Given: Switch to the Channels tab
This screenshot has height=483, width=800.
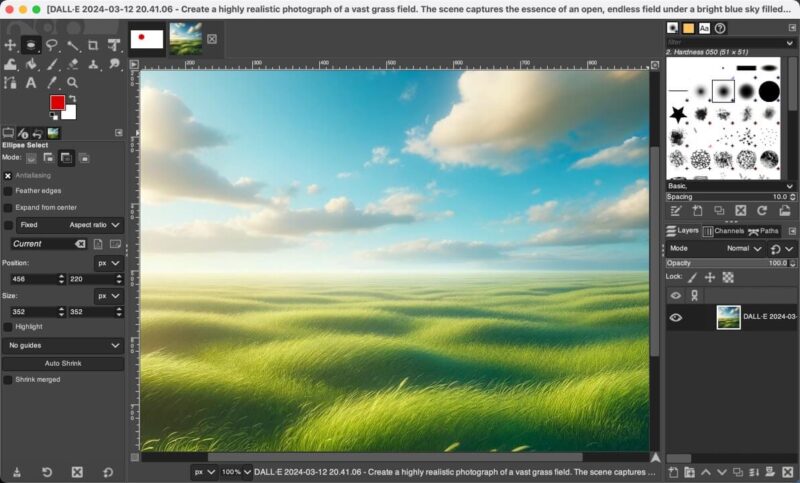Looking at the screenshot, I should (723, 232).
